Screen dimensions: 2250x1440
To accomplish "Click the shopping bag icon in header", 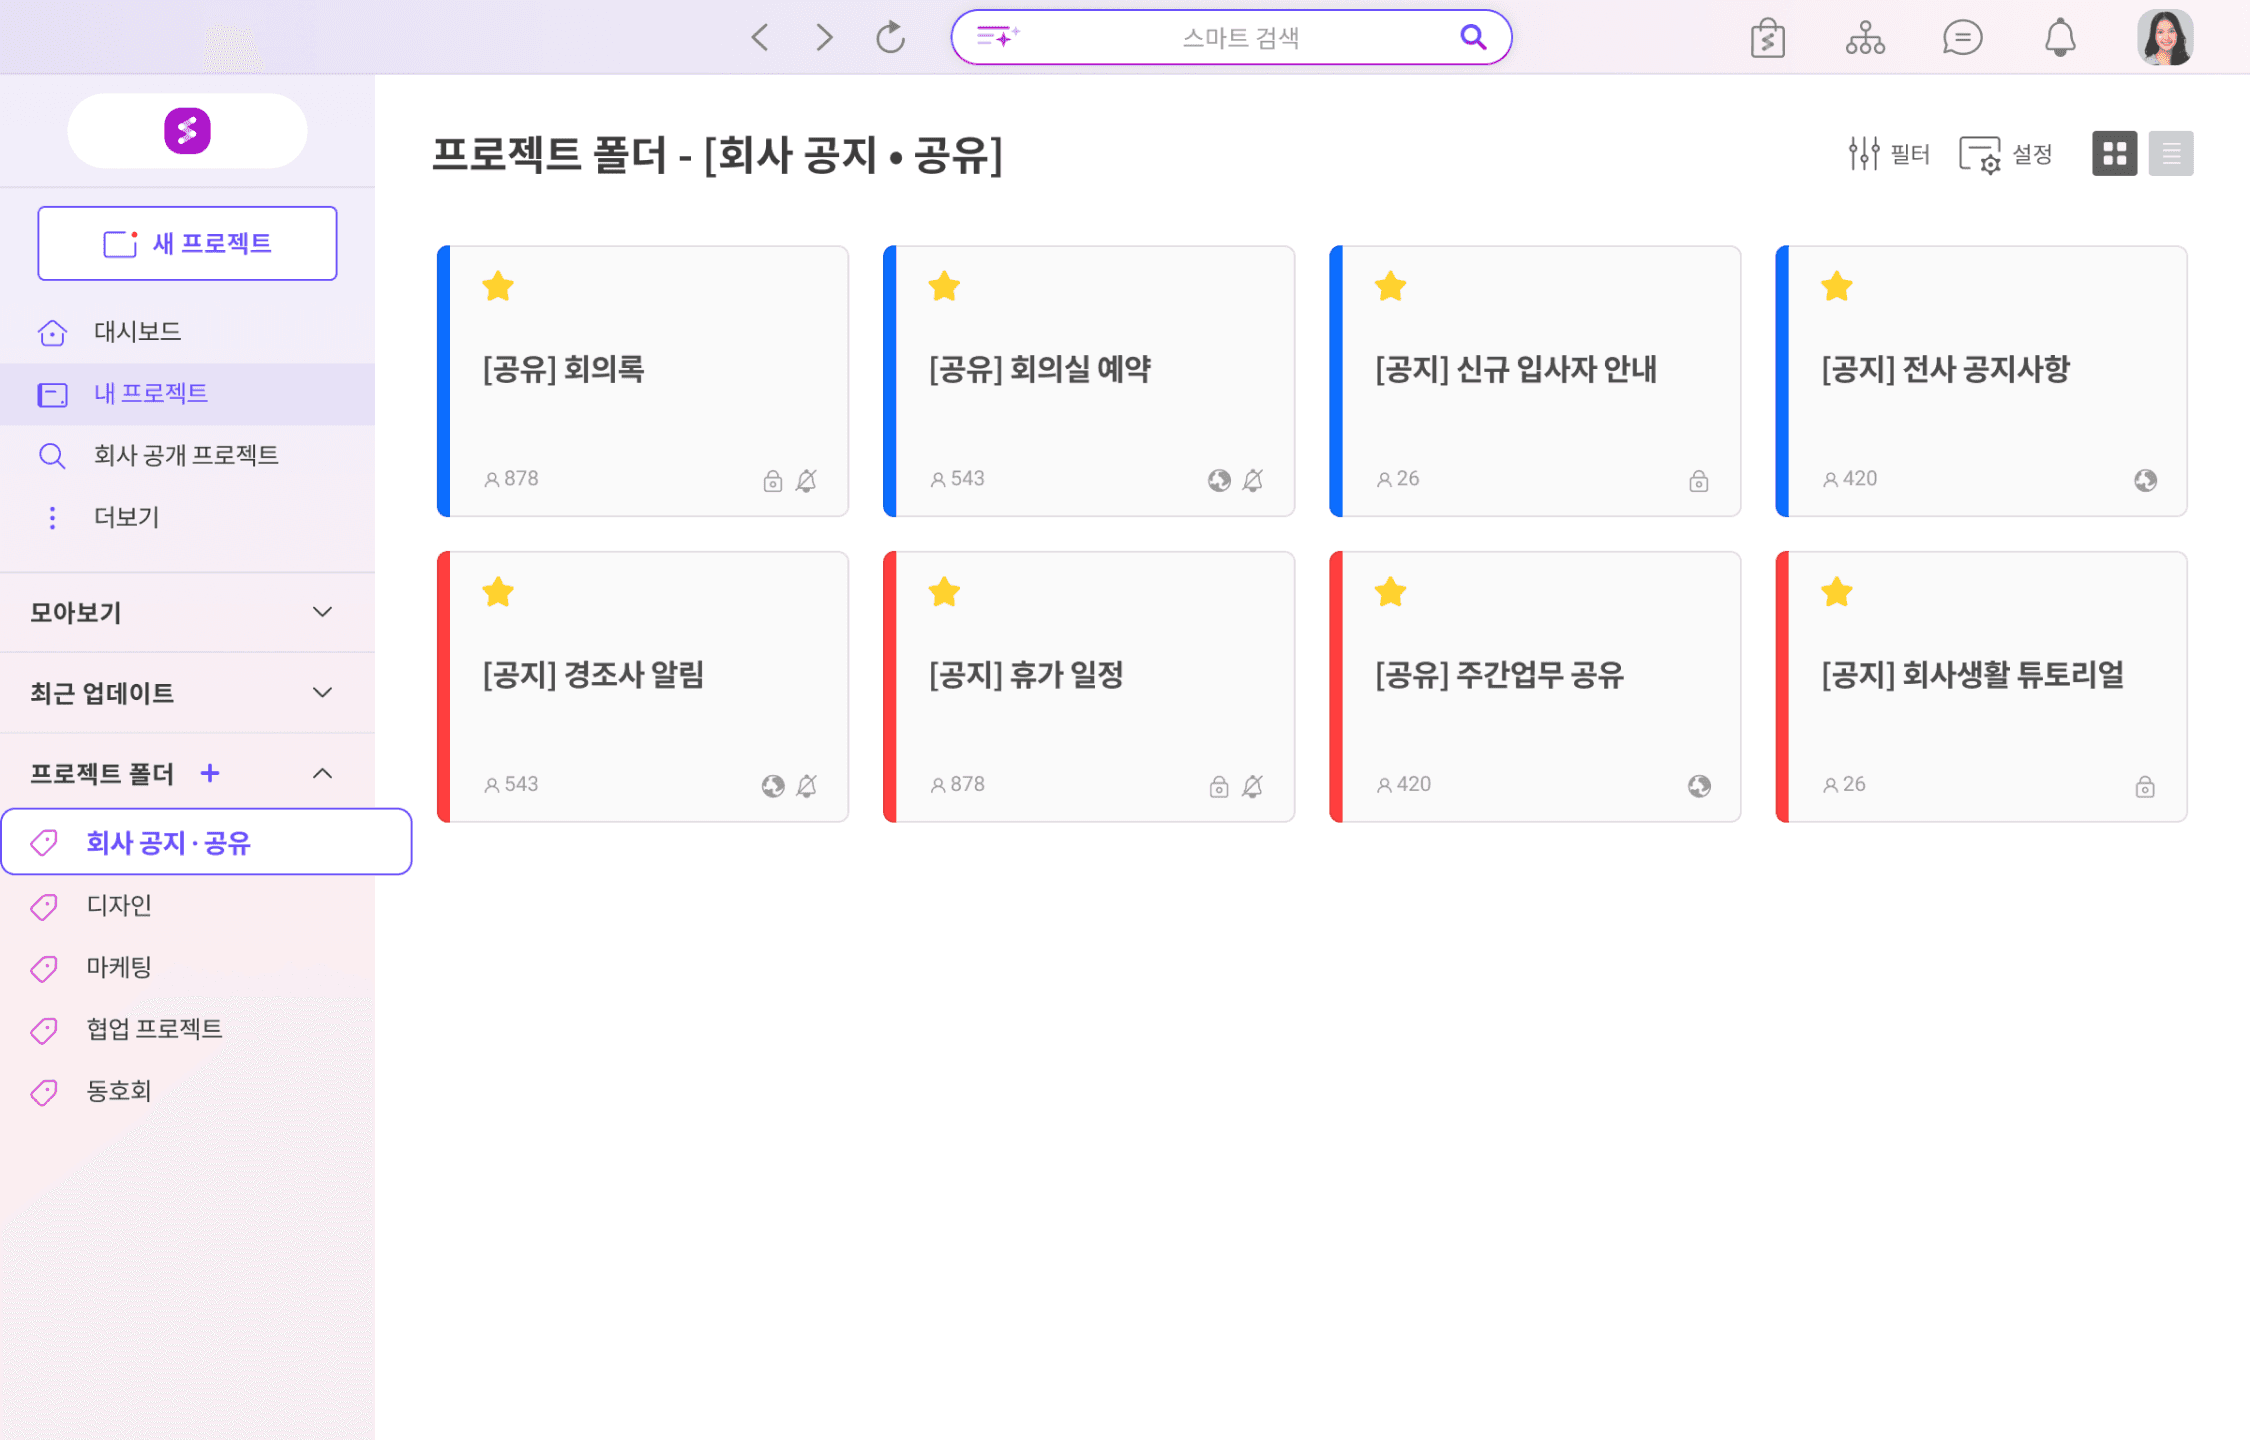I will [x=1767, y=38].
